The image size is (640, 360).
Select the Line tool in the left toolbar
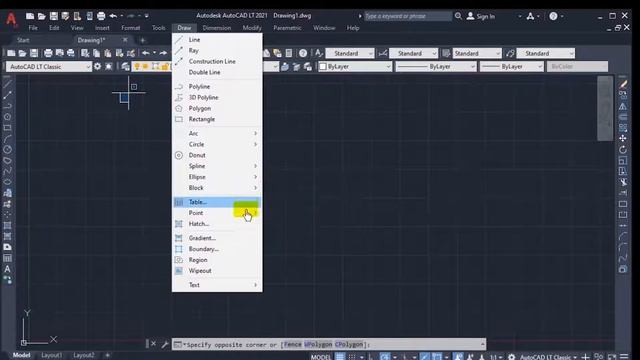coord(7,84)
